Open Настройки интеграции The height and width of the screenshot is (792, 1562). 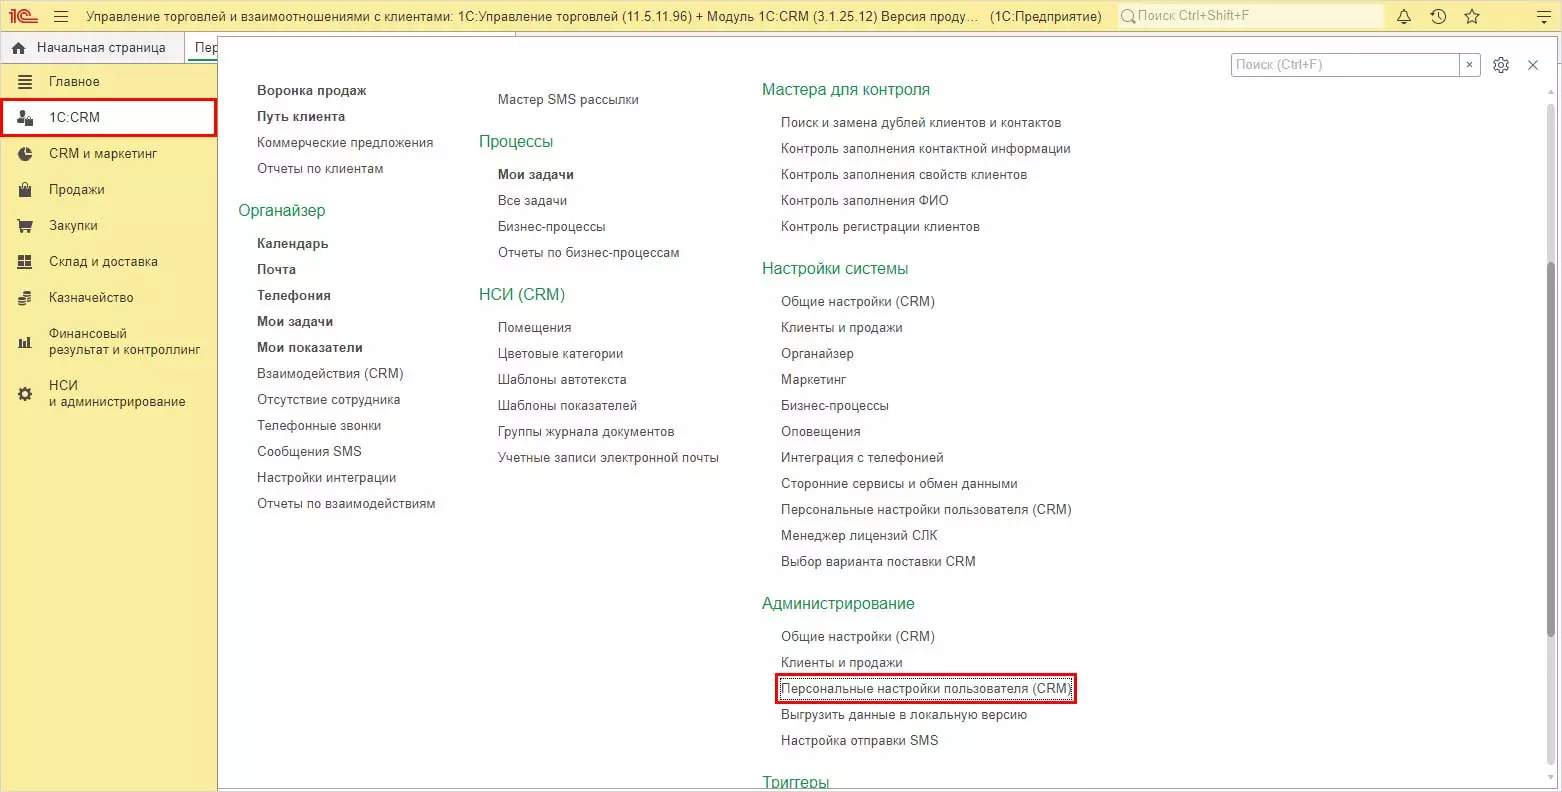pos(327,478)
